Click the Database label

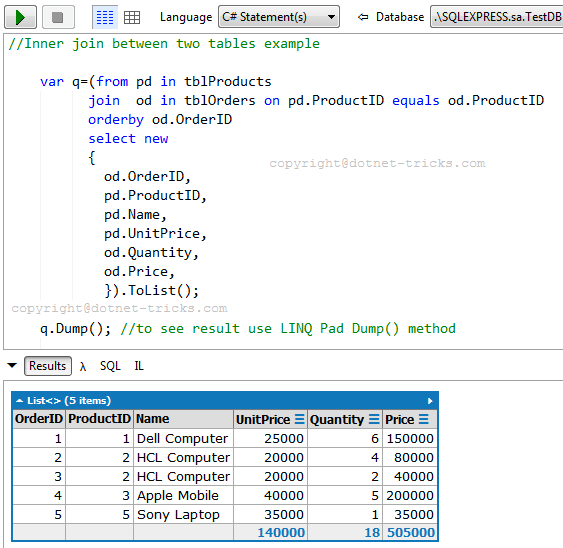(x=400, y=17)
